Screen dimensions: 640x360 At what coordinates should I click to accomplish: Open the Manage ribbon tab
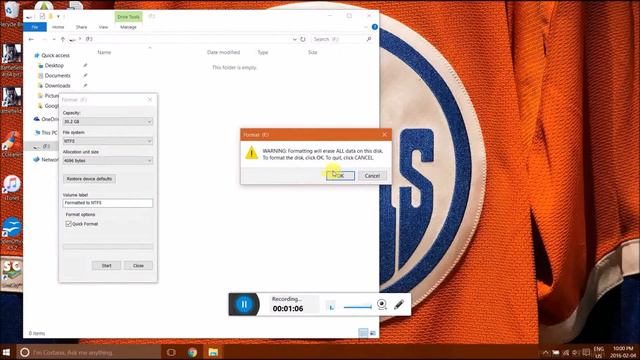pyautogui.click(x=128, y=27)
